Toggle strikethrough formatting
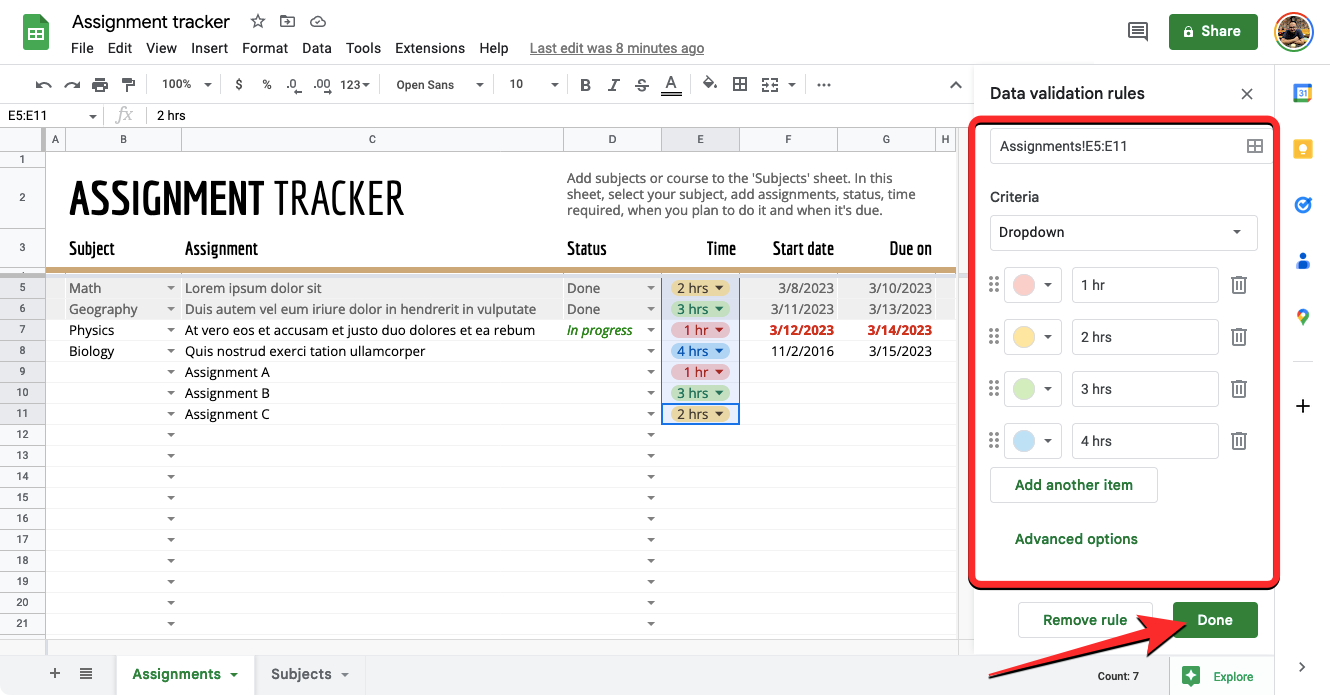This screenshot has width=1330, height=695. [642, 85]
